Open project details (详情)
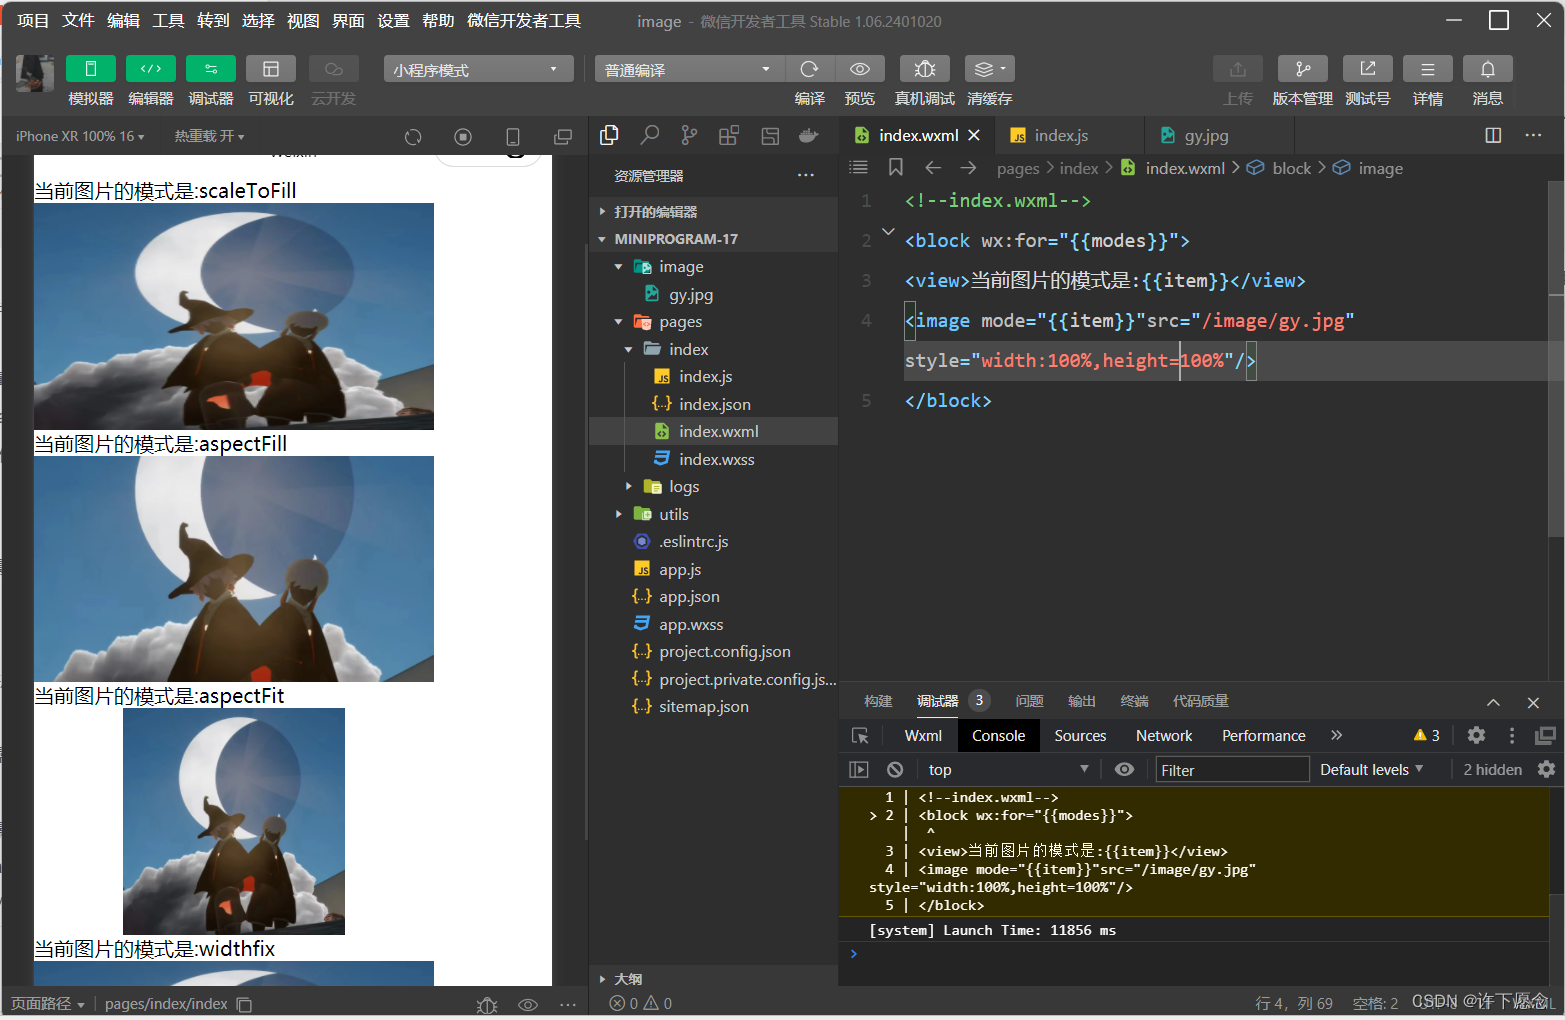The width and height of the screenshot is (1565, 1020). click(x=1428, y=69)
